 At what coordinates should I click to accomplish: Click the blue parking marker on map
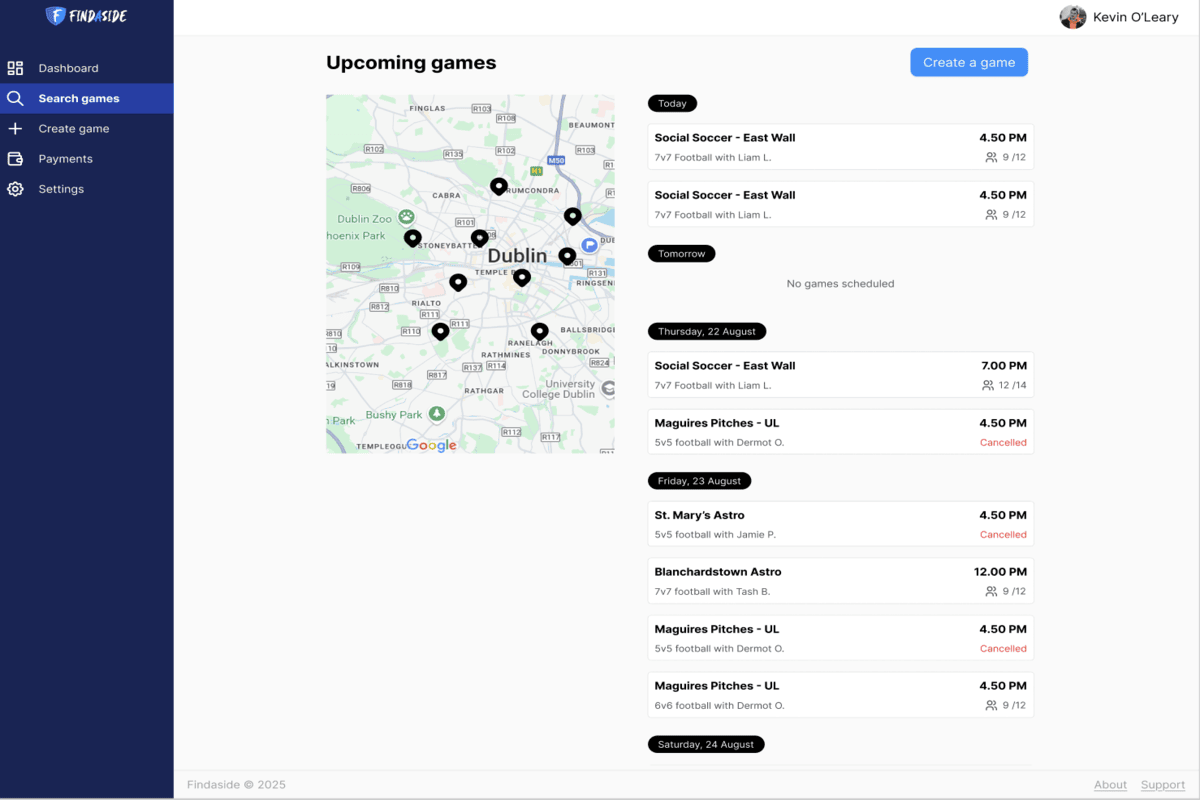tap(590, 244)
